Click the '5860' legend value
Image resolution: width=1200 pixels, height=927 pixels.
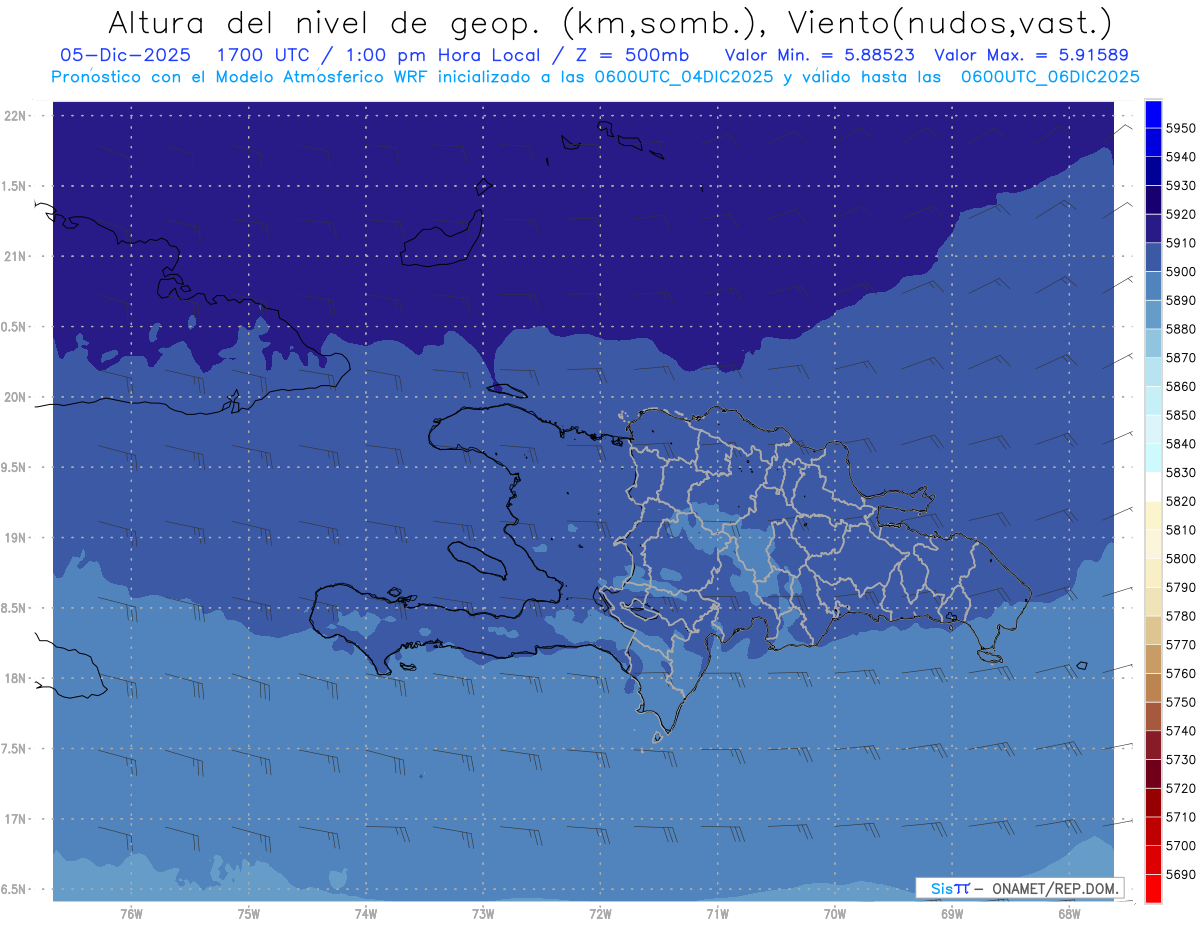coord(1181,386)
